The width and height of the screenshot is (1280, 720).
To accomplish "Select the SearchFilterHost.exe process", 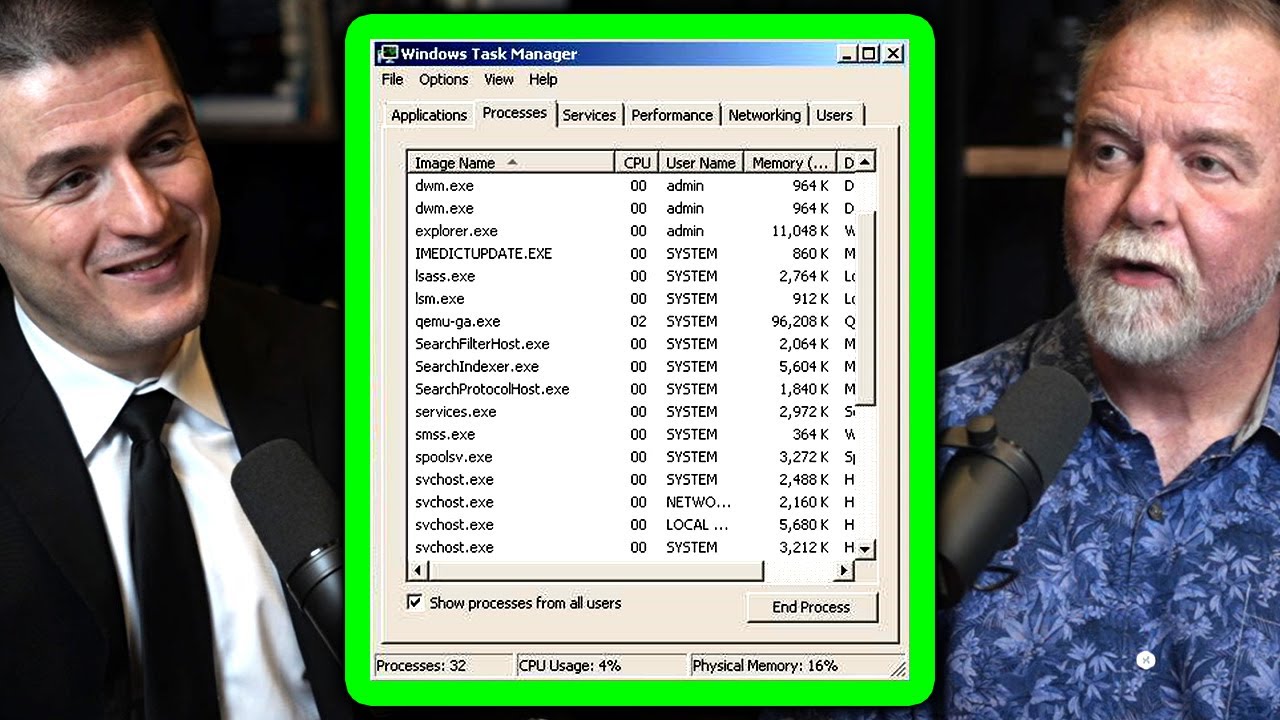I will 632,344.
